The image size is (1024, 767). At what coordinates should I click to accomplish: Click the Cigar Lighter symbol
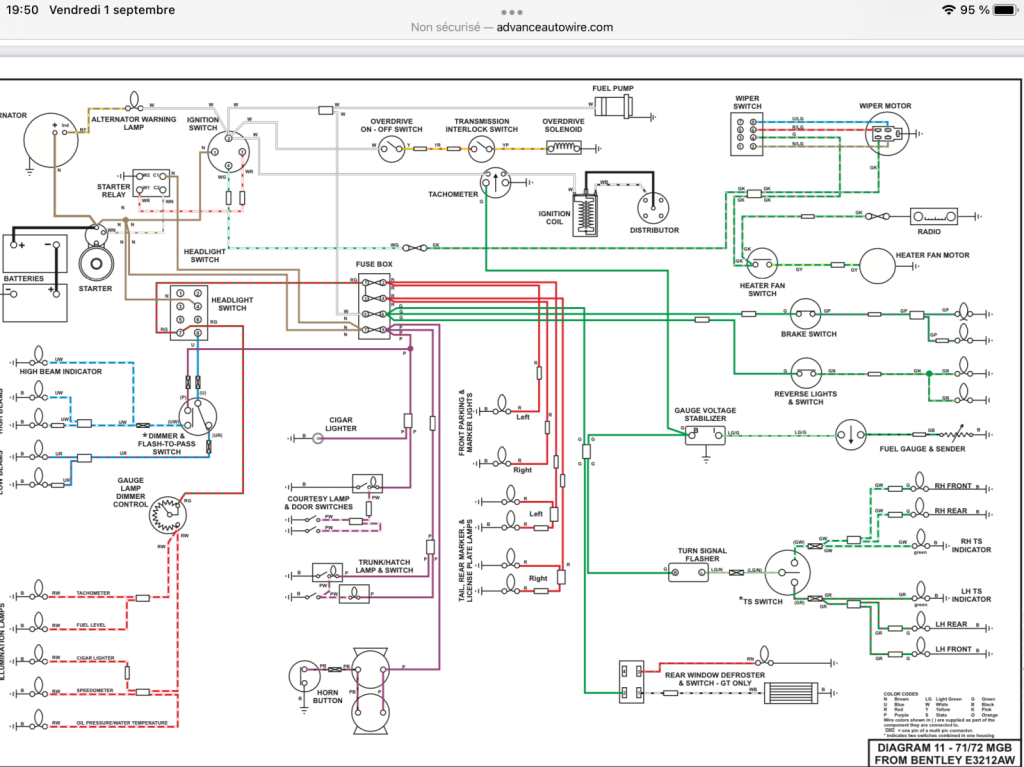318,438
